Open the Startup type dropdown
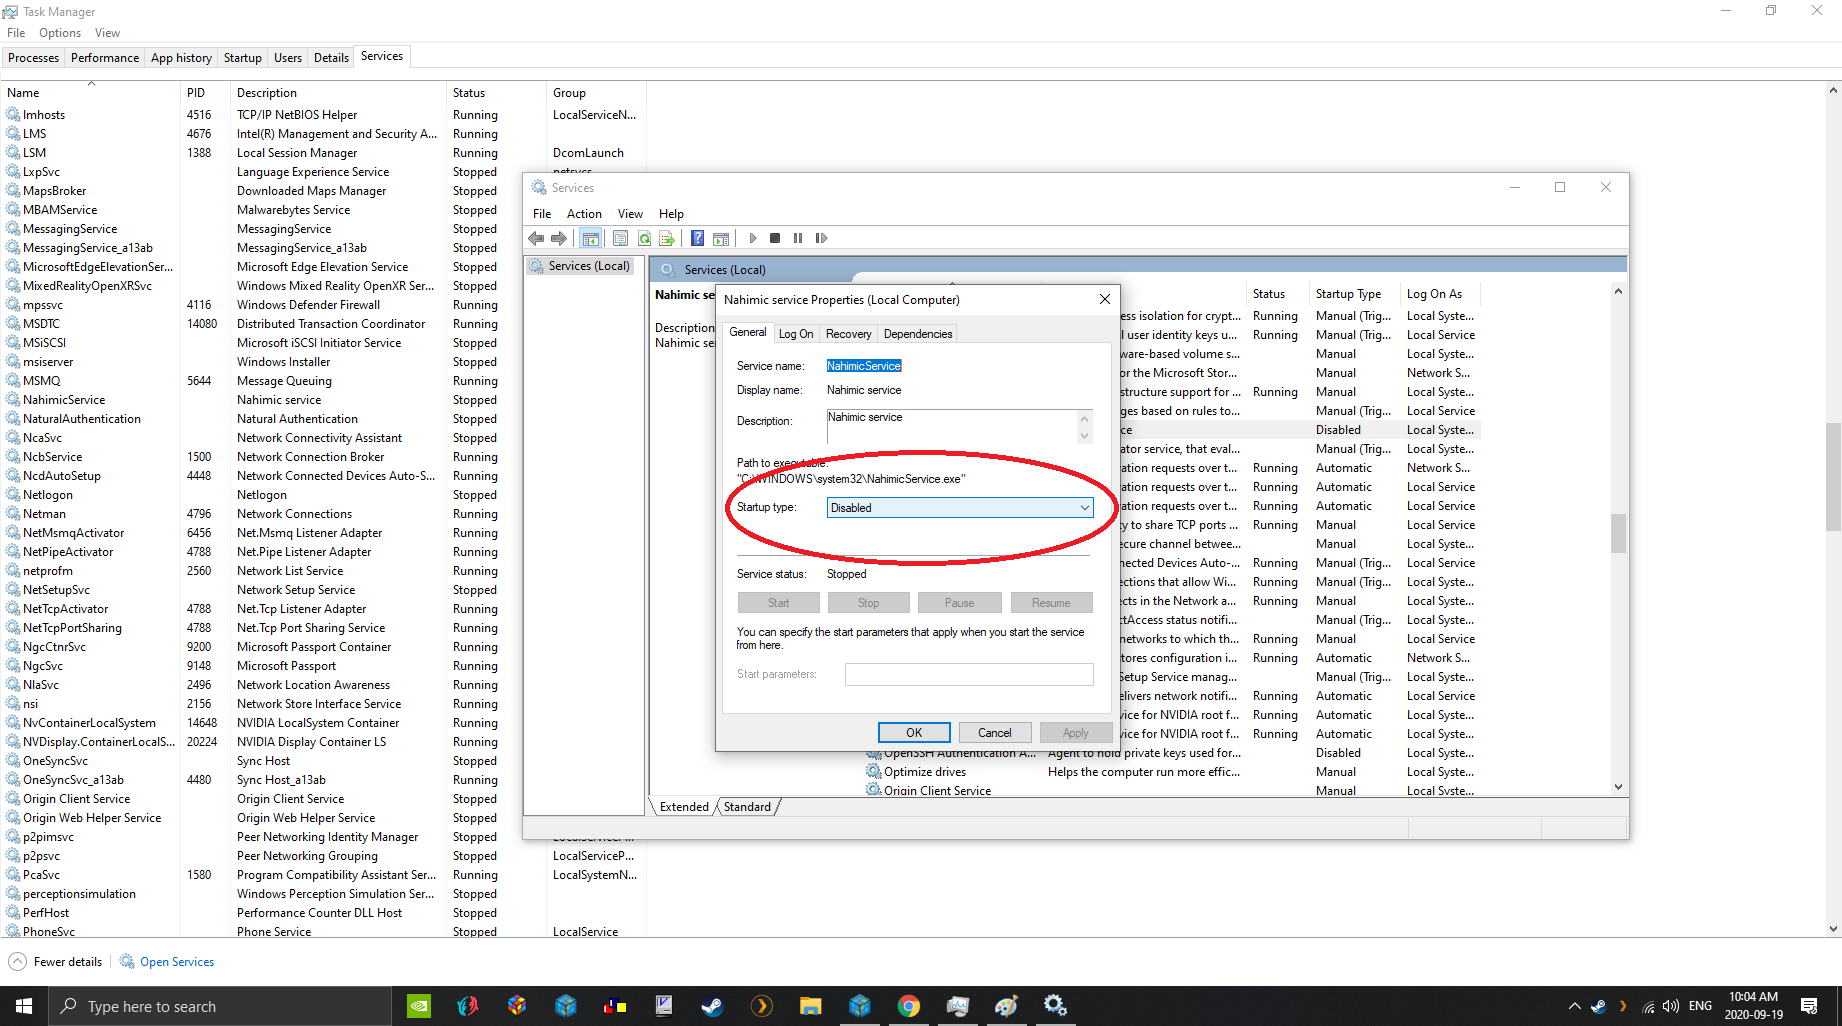The image size is (1842, 1026). tap(960, 508)
